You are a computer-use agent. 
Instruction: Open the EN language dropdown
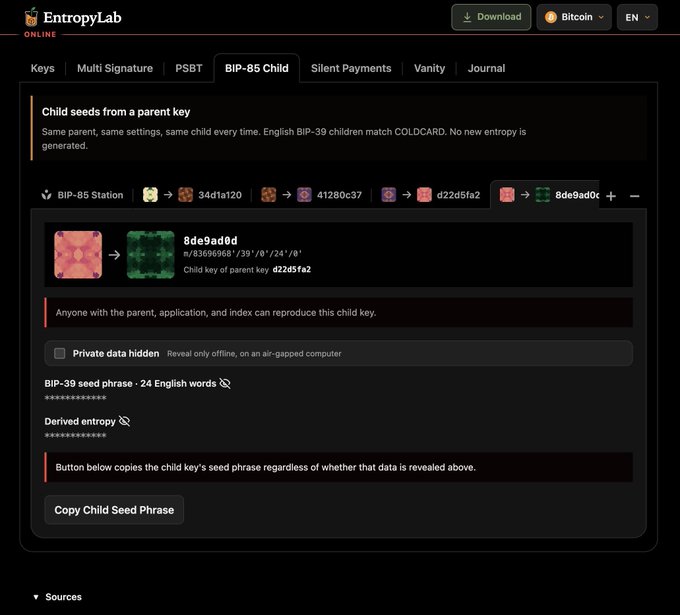tap(637, 17)
